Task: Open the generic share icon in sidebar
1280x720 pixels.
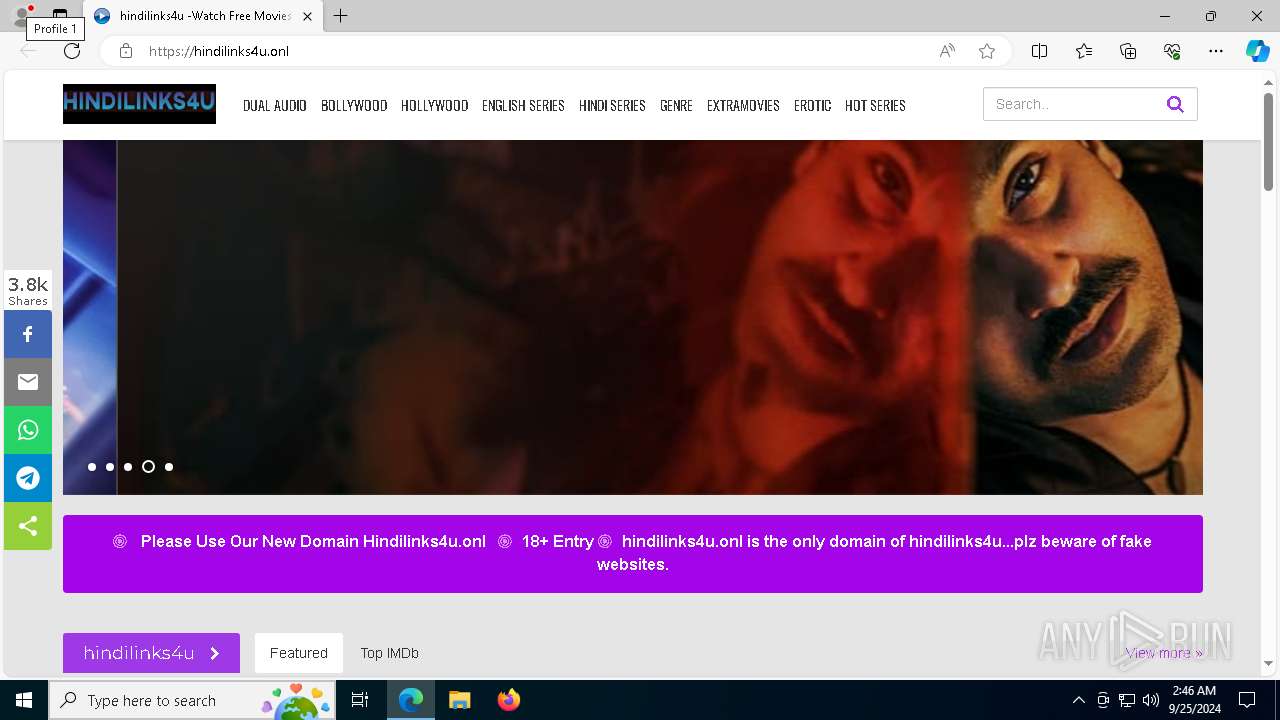Action: point(28,526)
